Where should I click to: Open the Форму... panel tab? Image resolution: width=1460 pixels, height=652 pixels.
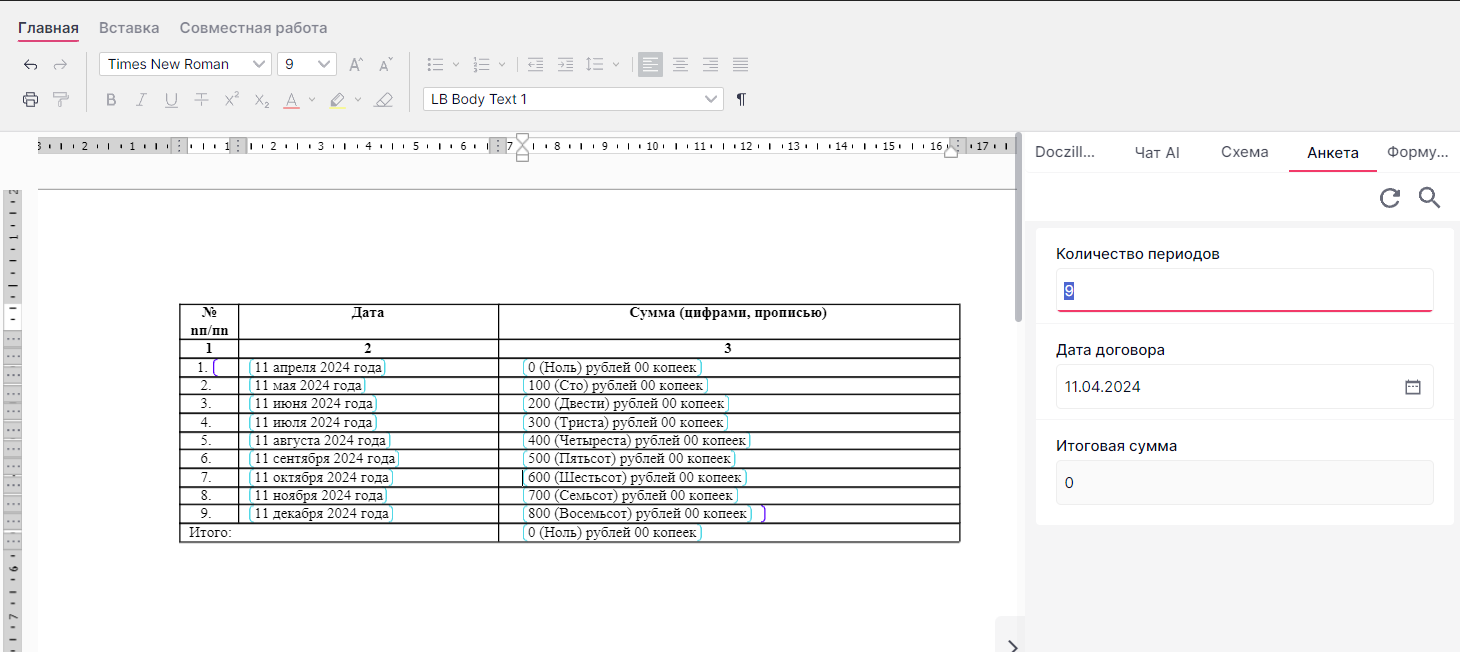[1418, 152]
